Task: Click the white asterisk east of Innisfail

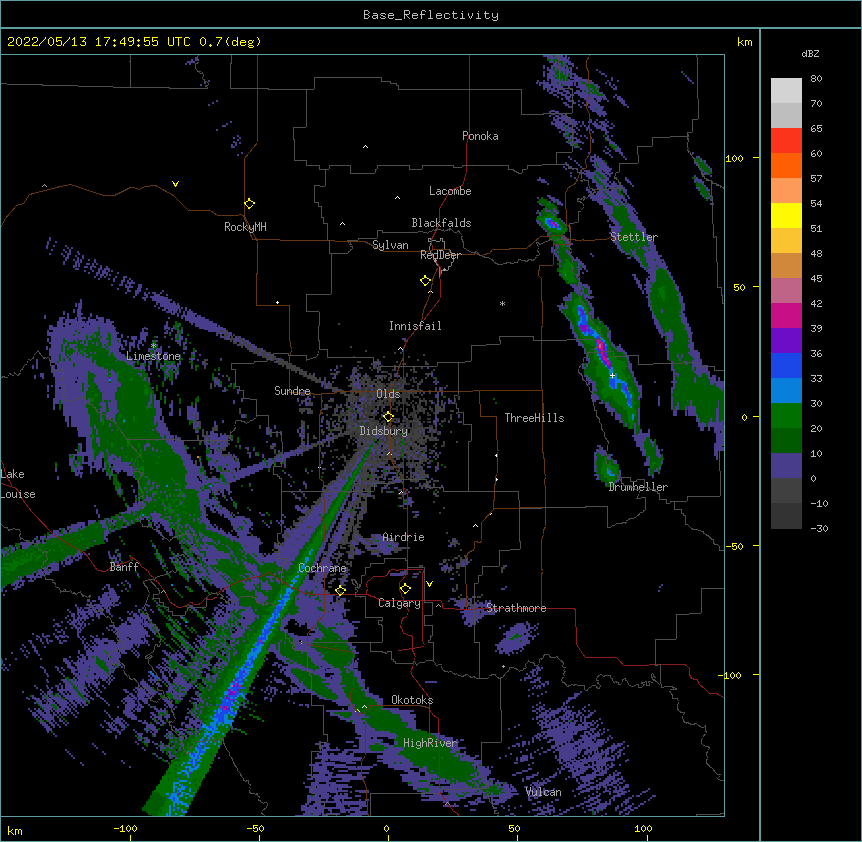Action: click(502, 303)
